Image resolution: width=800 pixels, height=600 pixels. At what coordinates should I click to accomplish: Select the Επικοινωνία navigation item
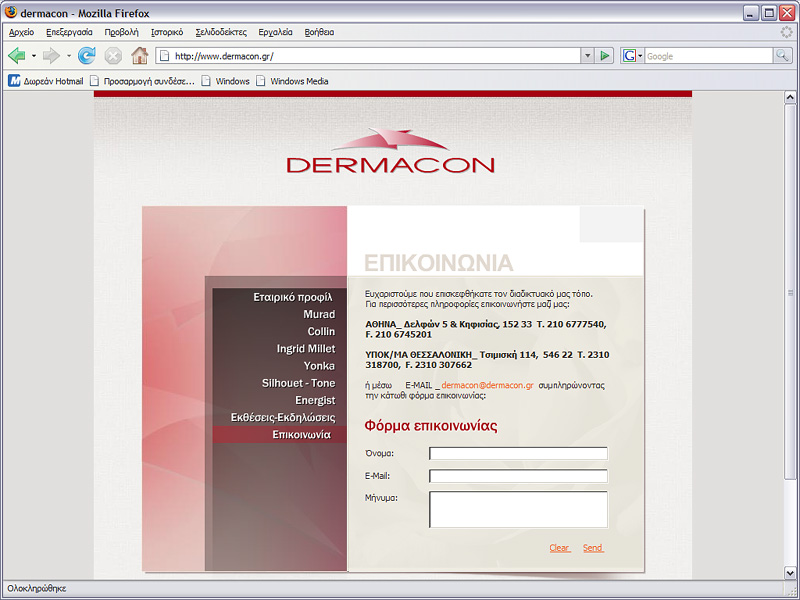coord(280,435)
